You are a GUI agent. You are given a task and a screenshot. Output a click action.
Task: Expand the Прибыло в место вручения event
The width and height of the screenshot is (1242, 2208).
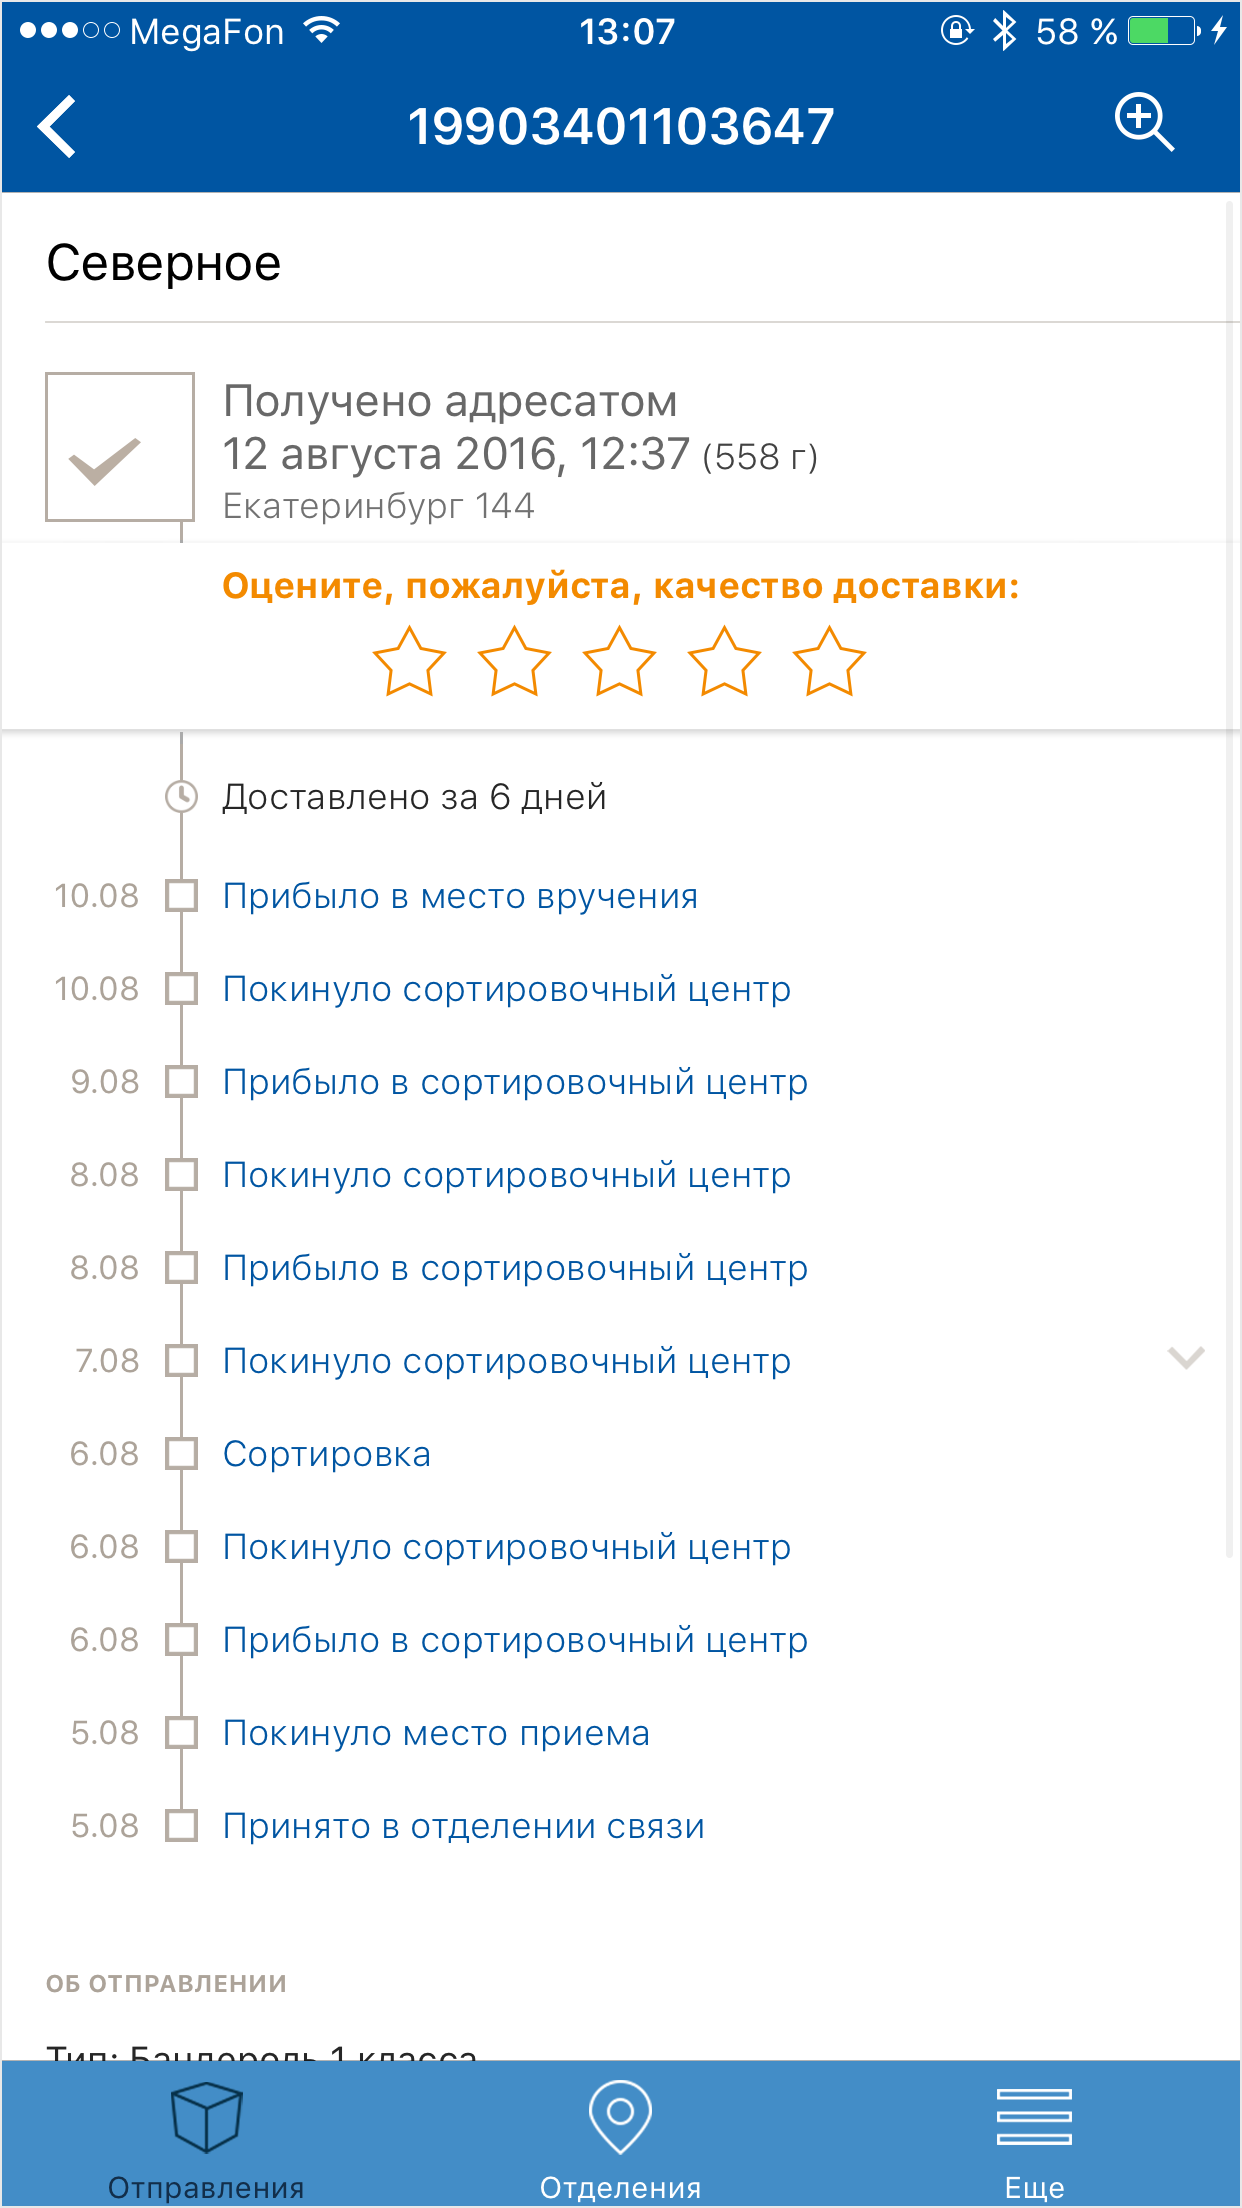(460, 896)
